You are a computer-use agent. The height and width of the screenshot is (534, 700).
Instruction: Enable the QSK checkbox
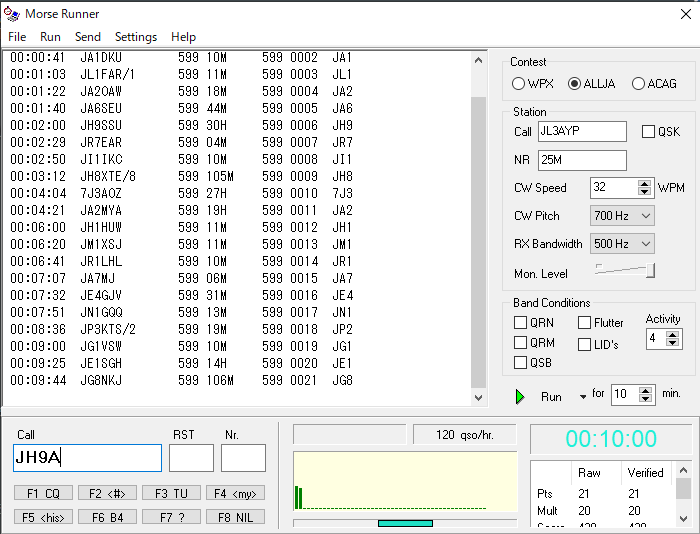click(648, 132)
